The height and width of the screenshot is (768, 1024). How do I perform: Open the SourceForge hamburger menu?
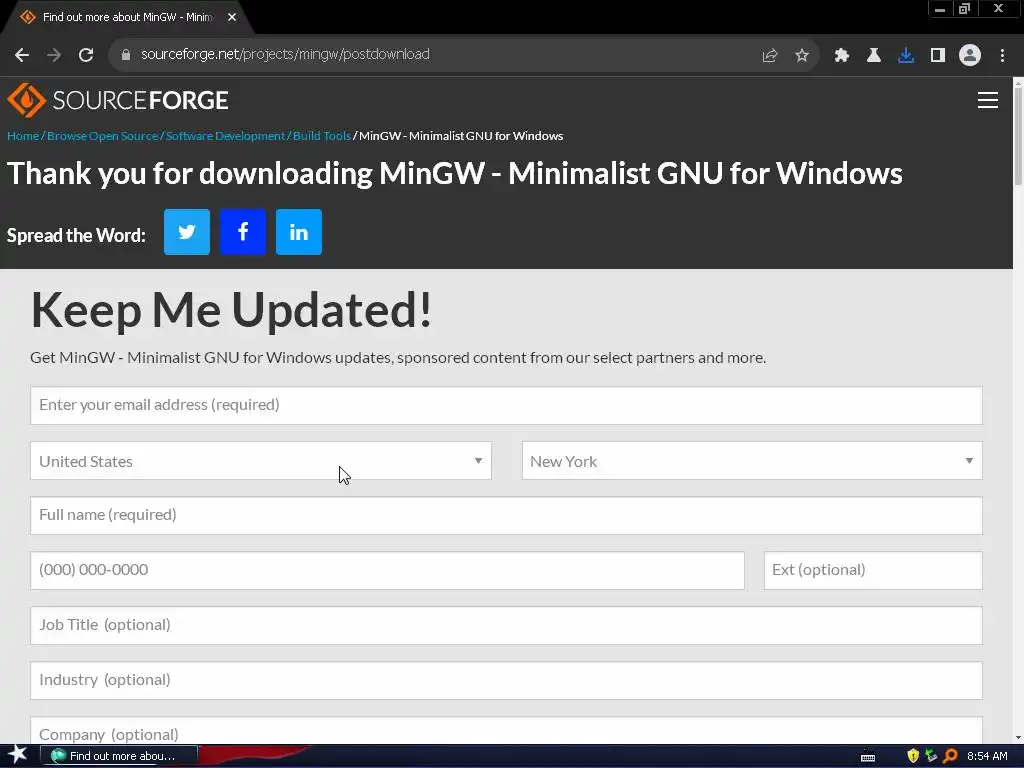click(987, 100)
